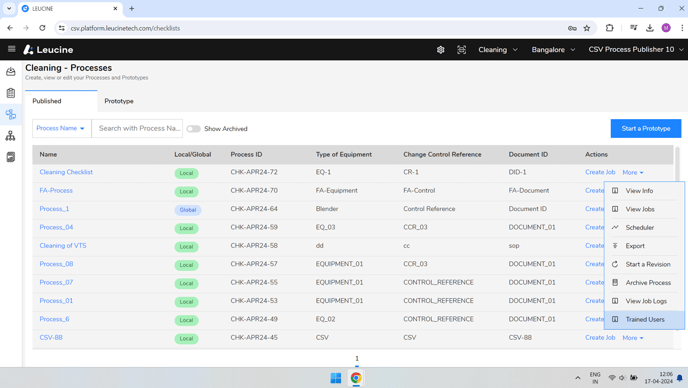Screen dimensions: 688x388
Task: Open the Process_1 link
Action: 54,209
